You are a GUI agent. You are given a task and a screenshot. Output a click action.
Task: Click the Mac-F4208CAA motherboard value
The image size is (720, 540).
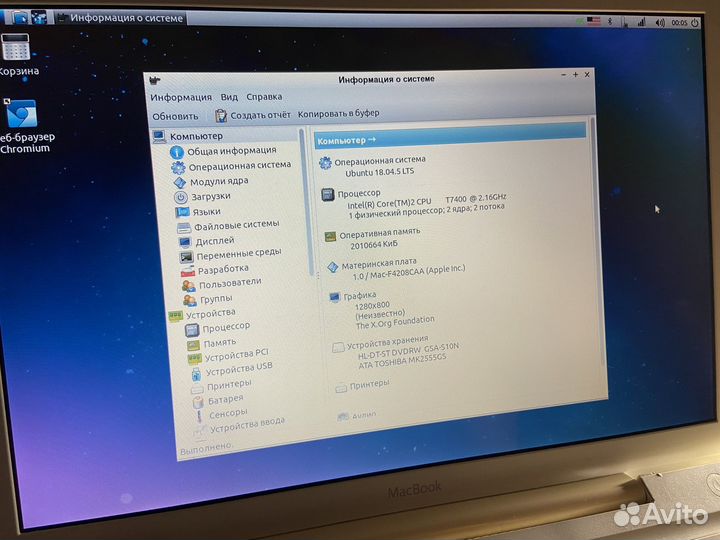pyautogui.click(x=409, y=272)
